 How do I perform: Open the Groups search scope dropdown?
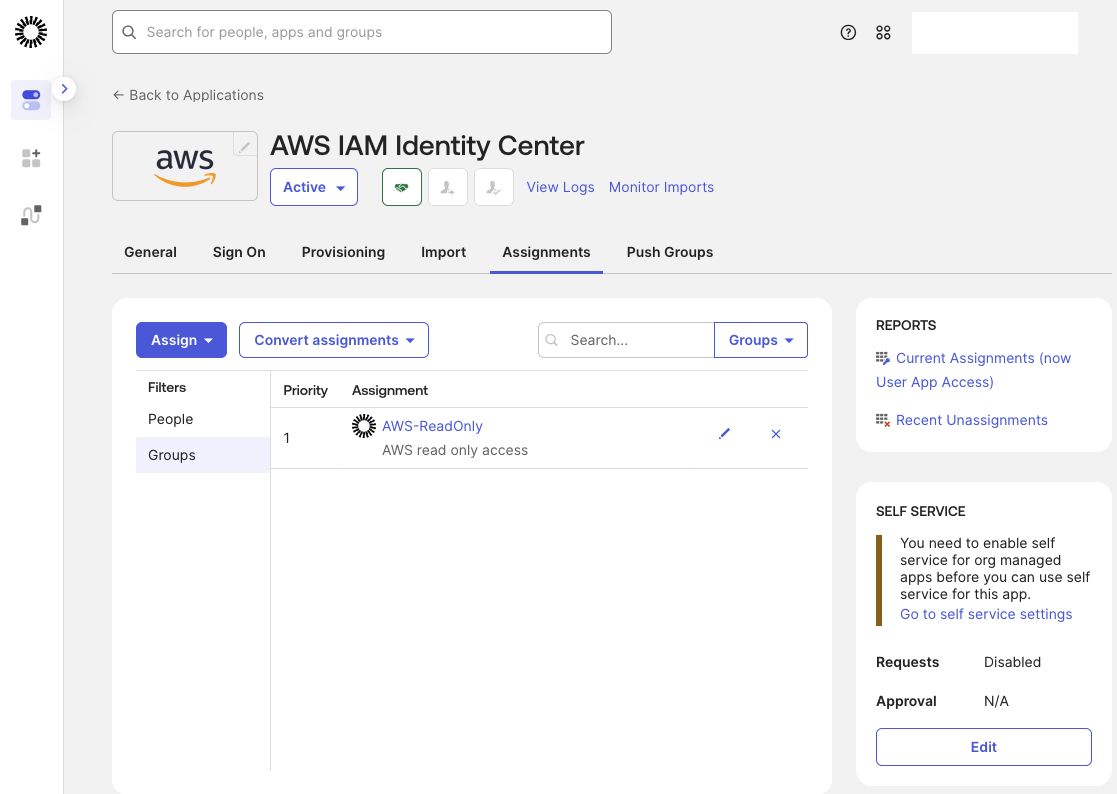coord(760,340)
